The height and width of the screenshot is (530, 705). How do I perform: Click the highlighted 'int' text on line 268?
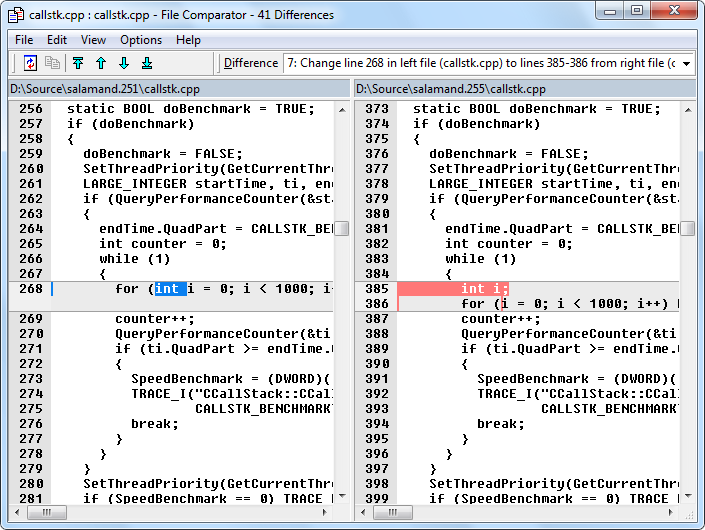(x=171, y=289)
